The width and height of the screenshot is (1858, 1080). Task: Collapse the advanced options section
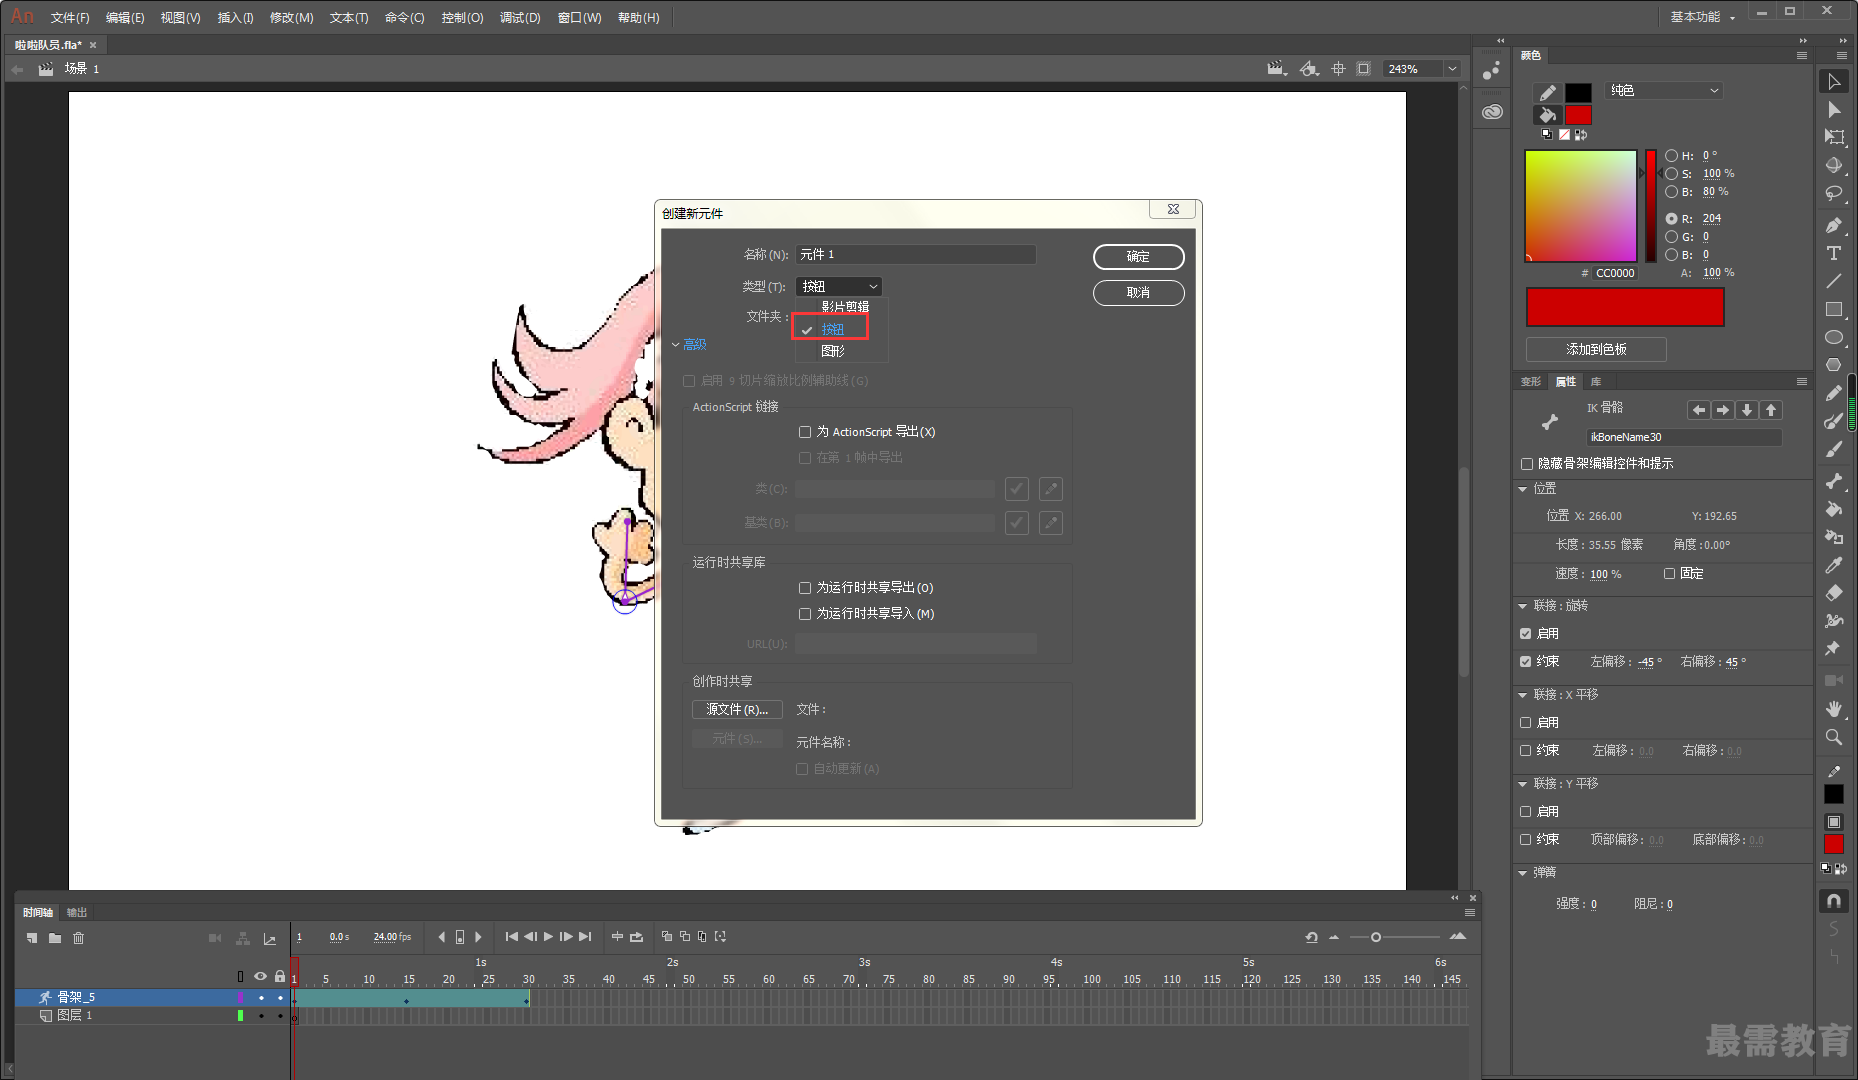[x=689, y=345]
